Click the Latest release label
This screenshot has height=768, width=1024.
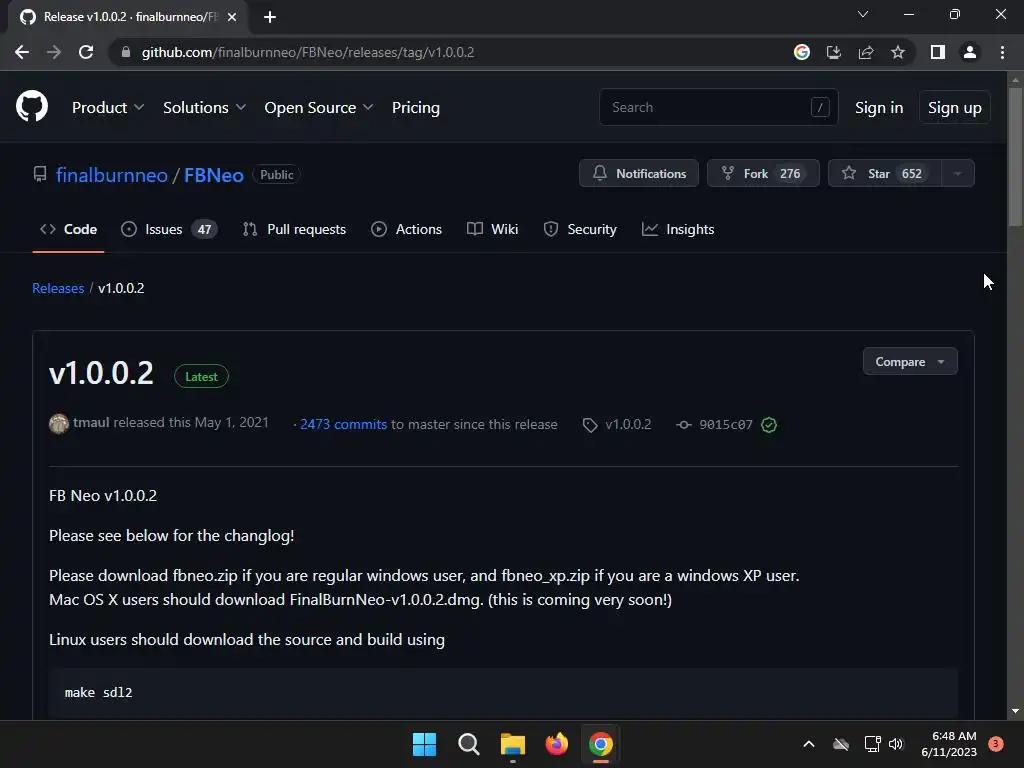point(201,376)
